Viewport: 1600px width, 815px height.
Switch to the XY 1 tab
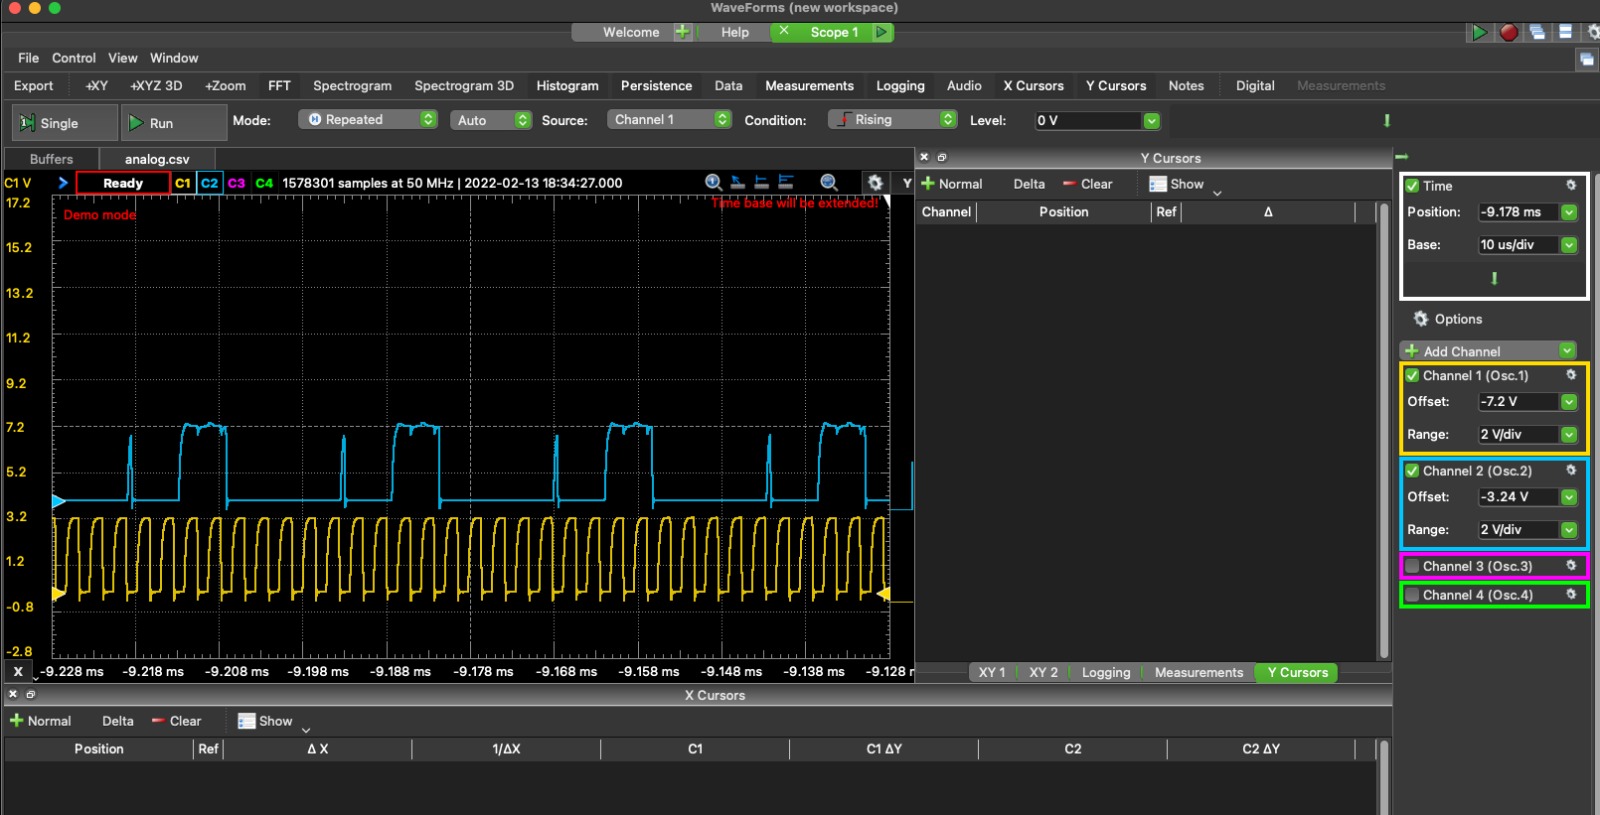992,672
